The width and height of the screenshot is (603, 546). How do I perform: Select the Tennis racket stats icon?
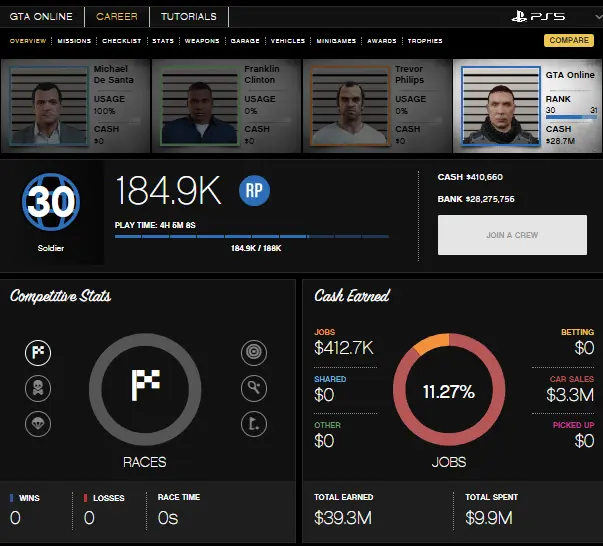tap(253, 388)
